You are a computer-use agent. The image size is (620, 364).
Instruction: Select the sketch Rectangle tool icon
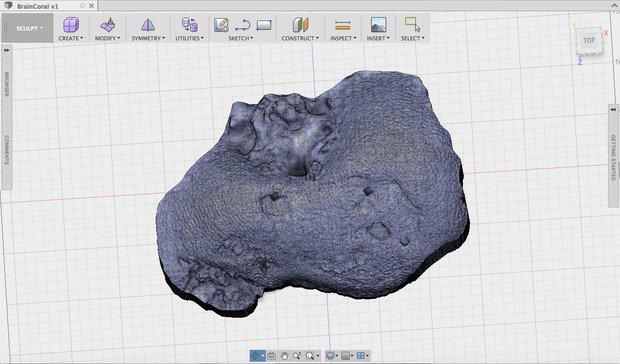tap(264, 25)
